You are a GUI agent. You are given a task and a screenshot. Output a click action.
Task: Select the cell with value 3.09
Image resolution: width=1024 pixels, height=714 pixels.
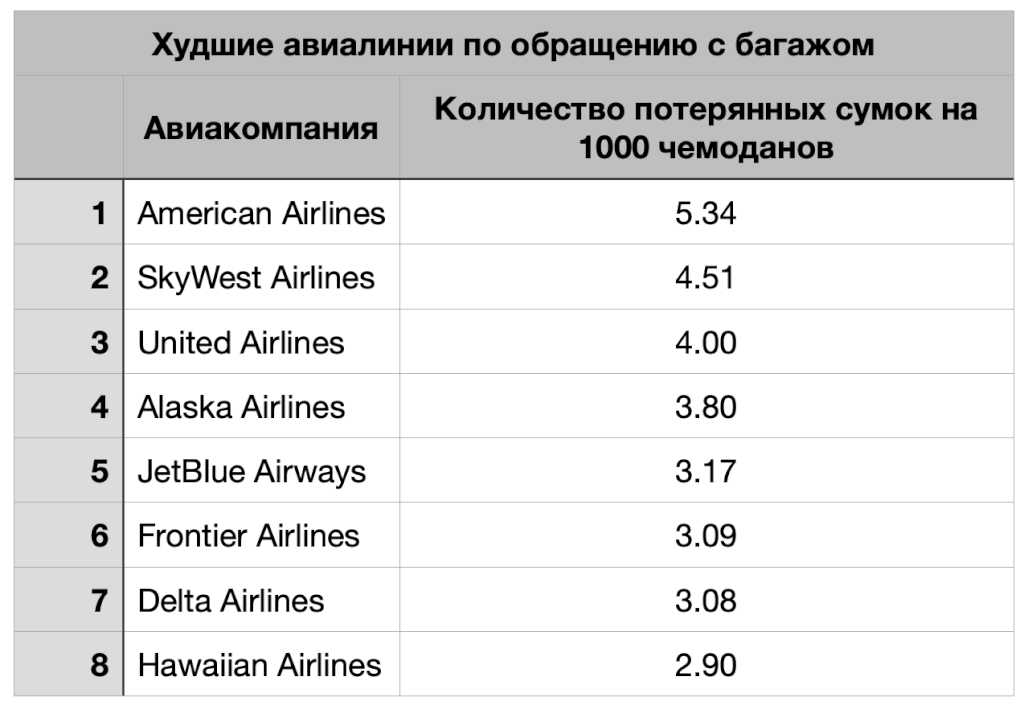(x=705, y=535)
